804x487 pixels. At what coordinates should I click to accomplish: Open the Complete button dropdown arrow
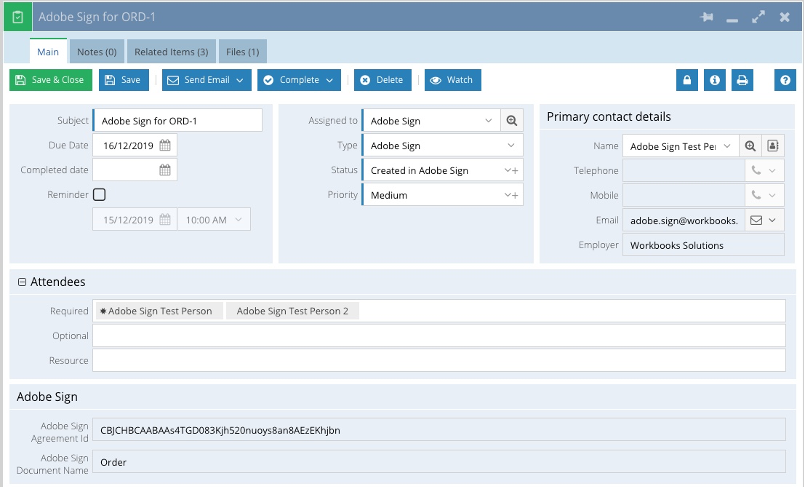329,80
